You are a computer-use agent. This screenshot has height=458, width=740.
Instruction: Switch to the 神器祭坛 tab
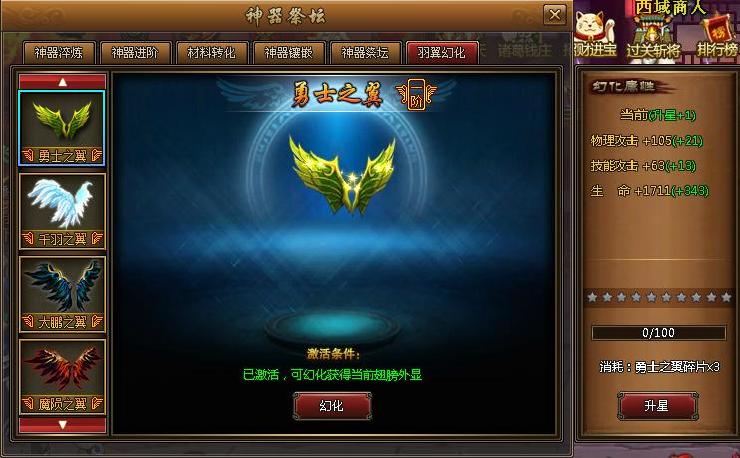point(365,52)
